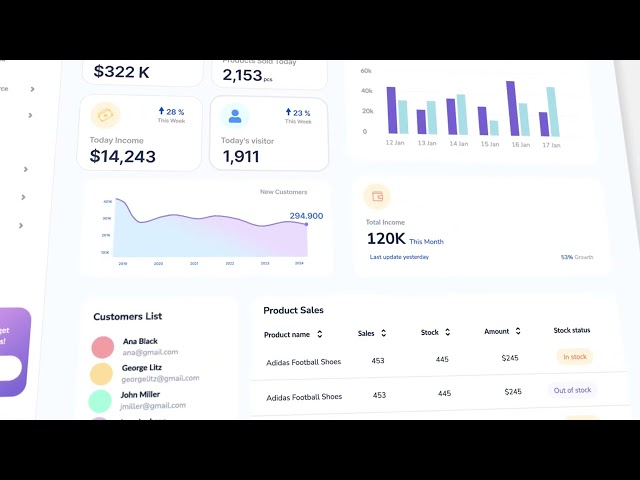This screenshot has width=640, height=480.
Task: Click the up arrow beside 28 %
Action: pyautogui.click(x=161, y=111)
